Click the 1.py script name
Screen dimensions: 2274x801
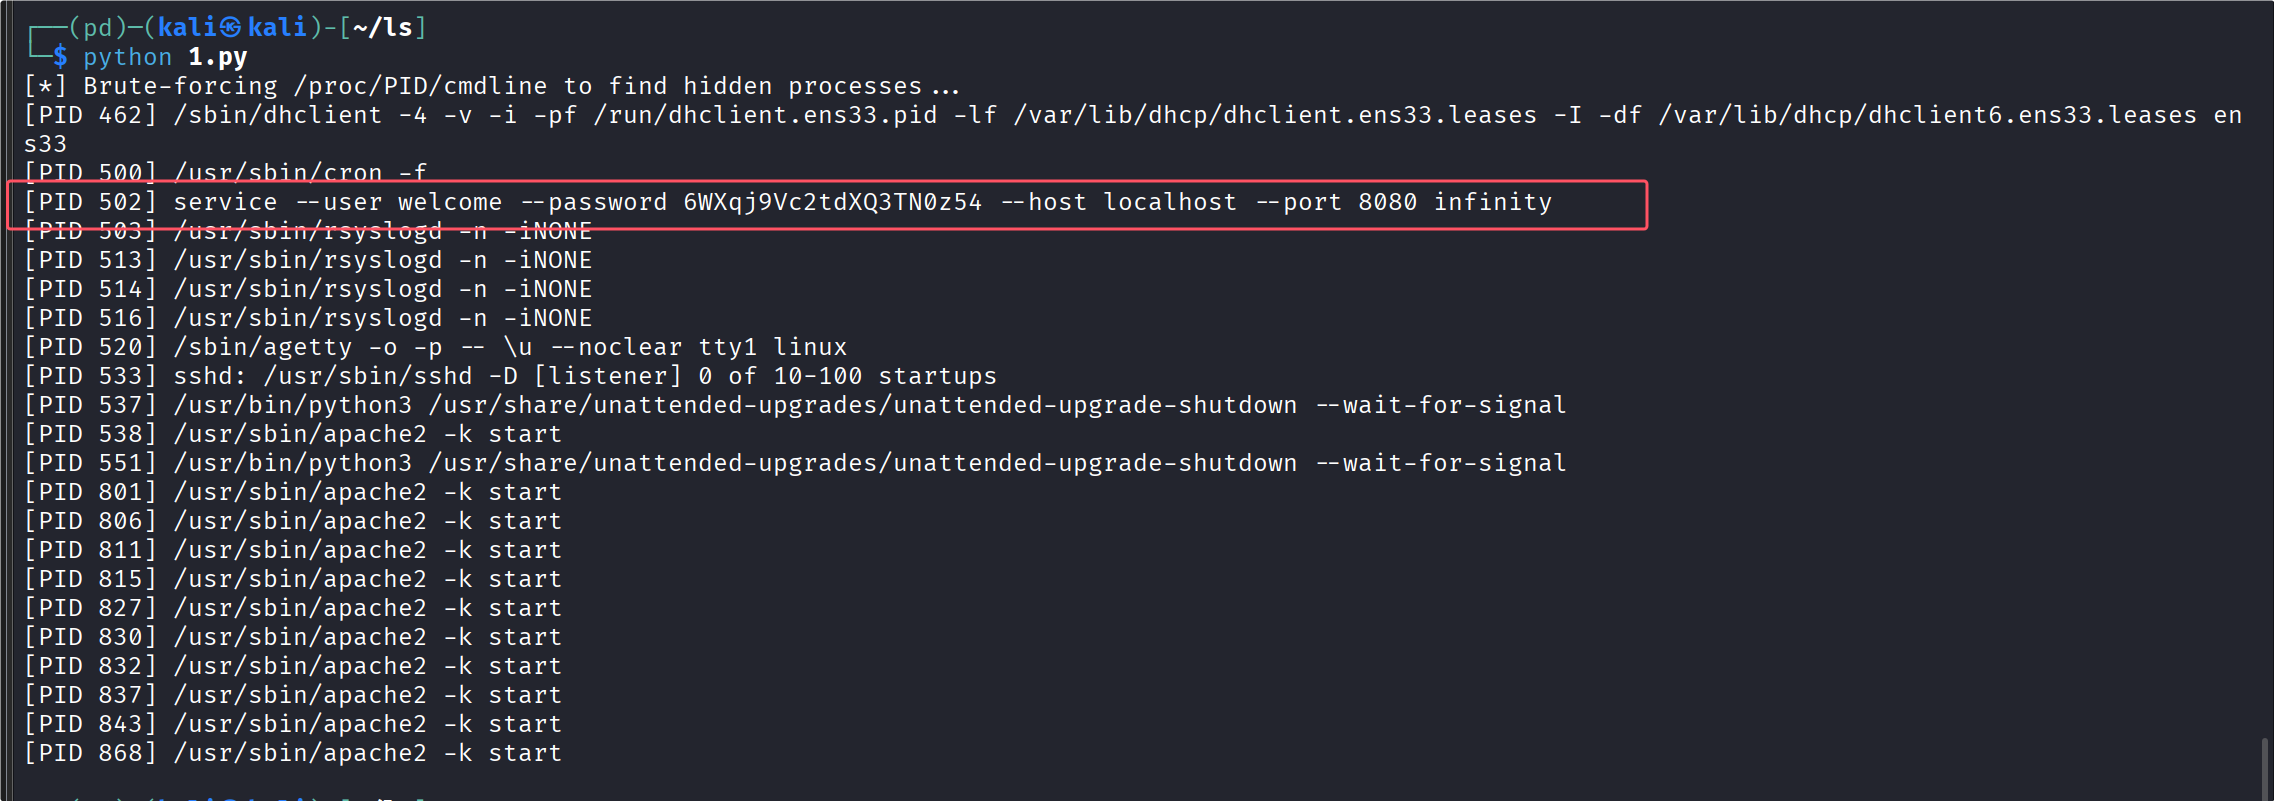(x=218, y=57)
